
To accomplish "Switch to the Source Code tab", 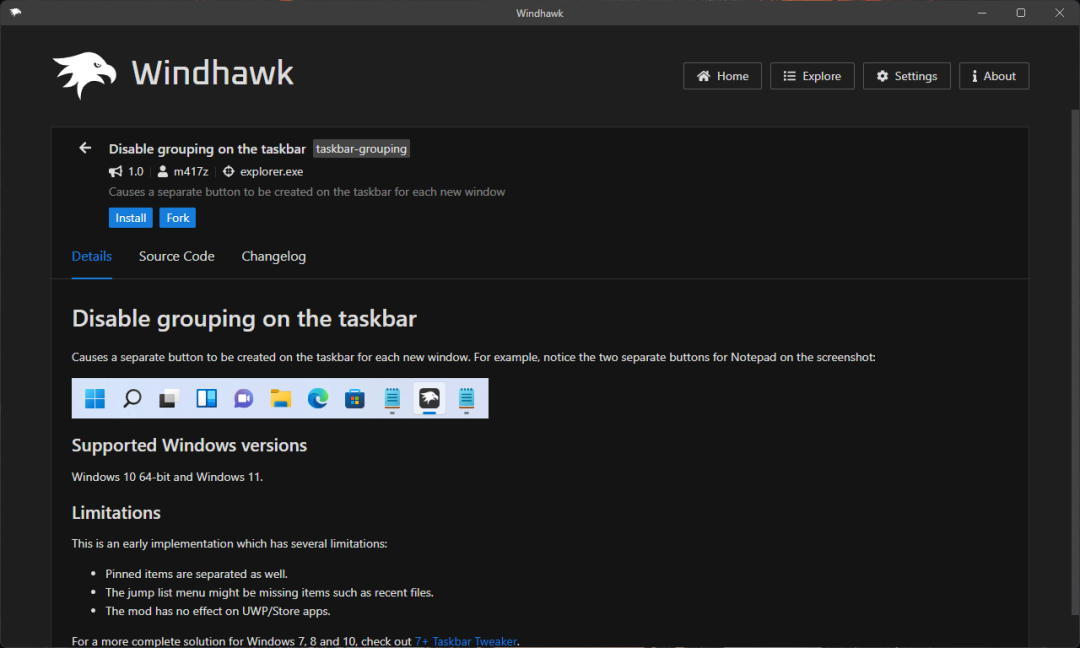I will (176, 256).
